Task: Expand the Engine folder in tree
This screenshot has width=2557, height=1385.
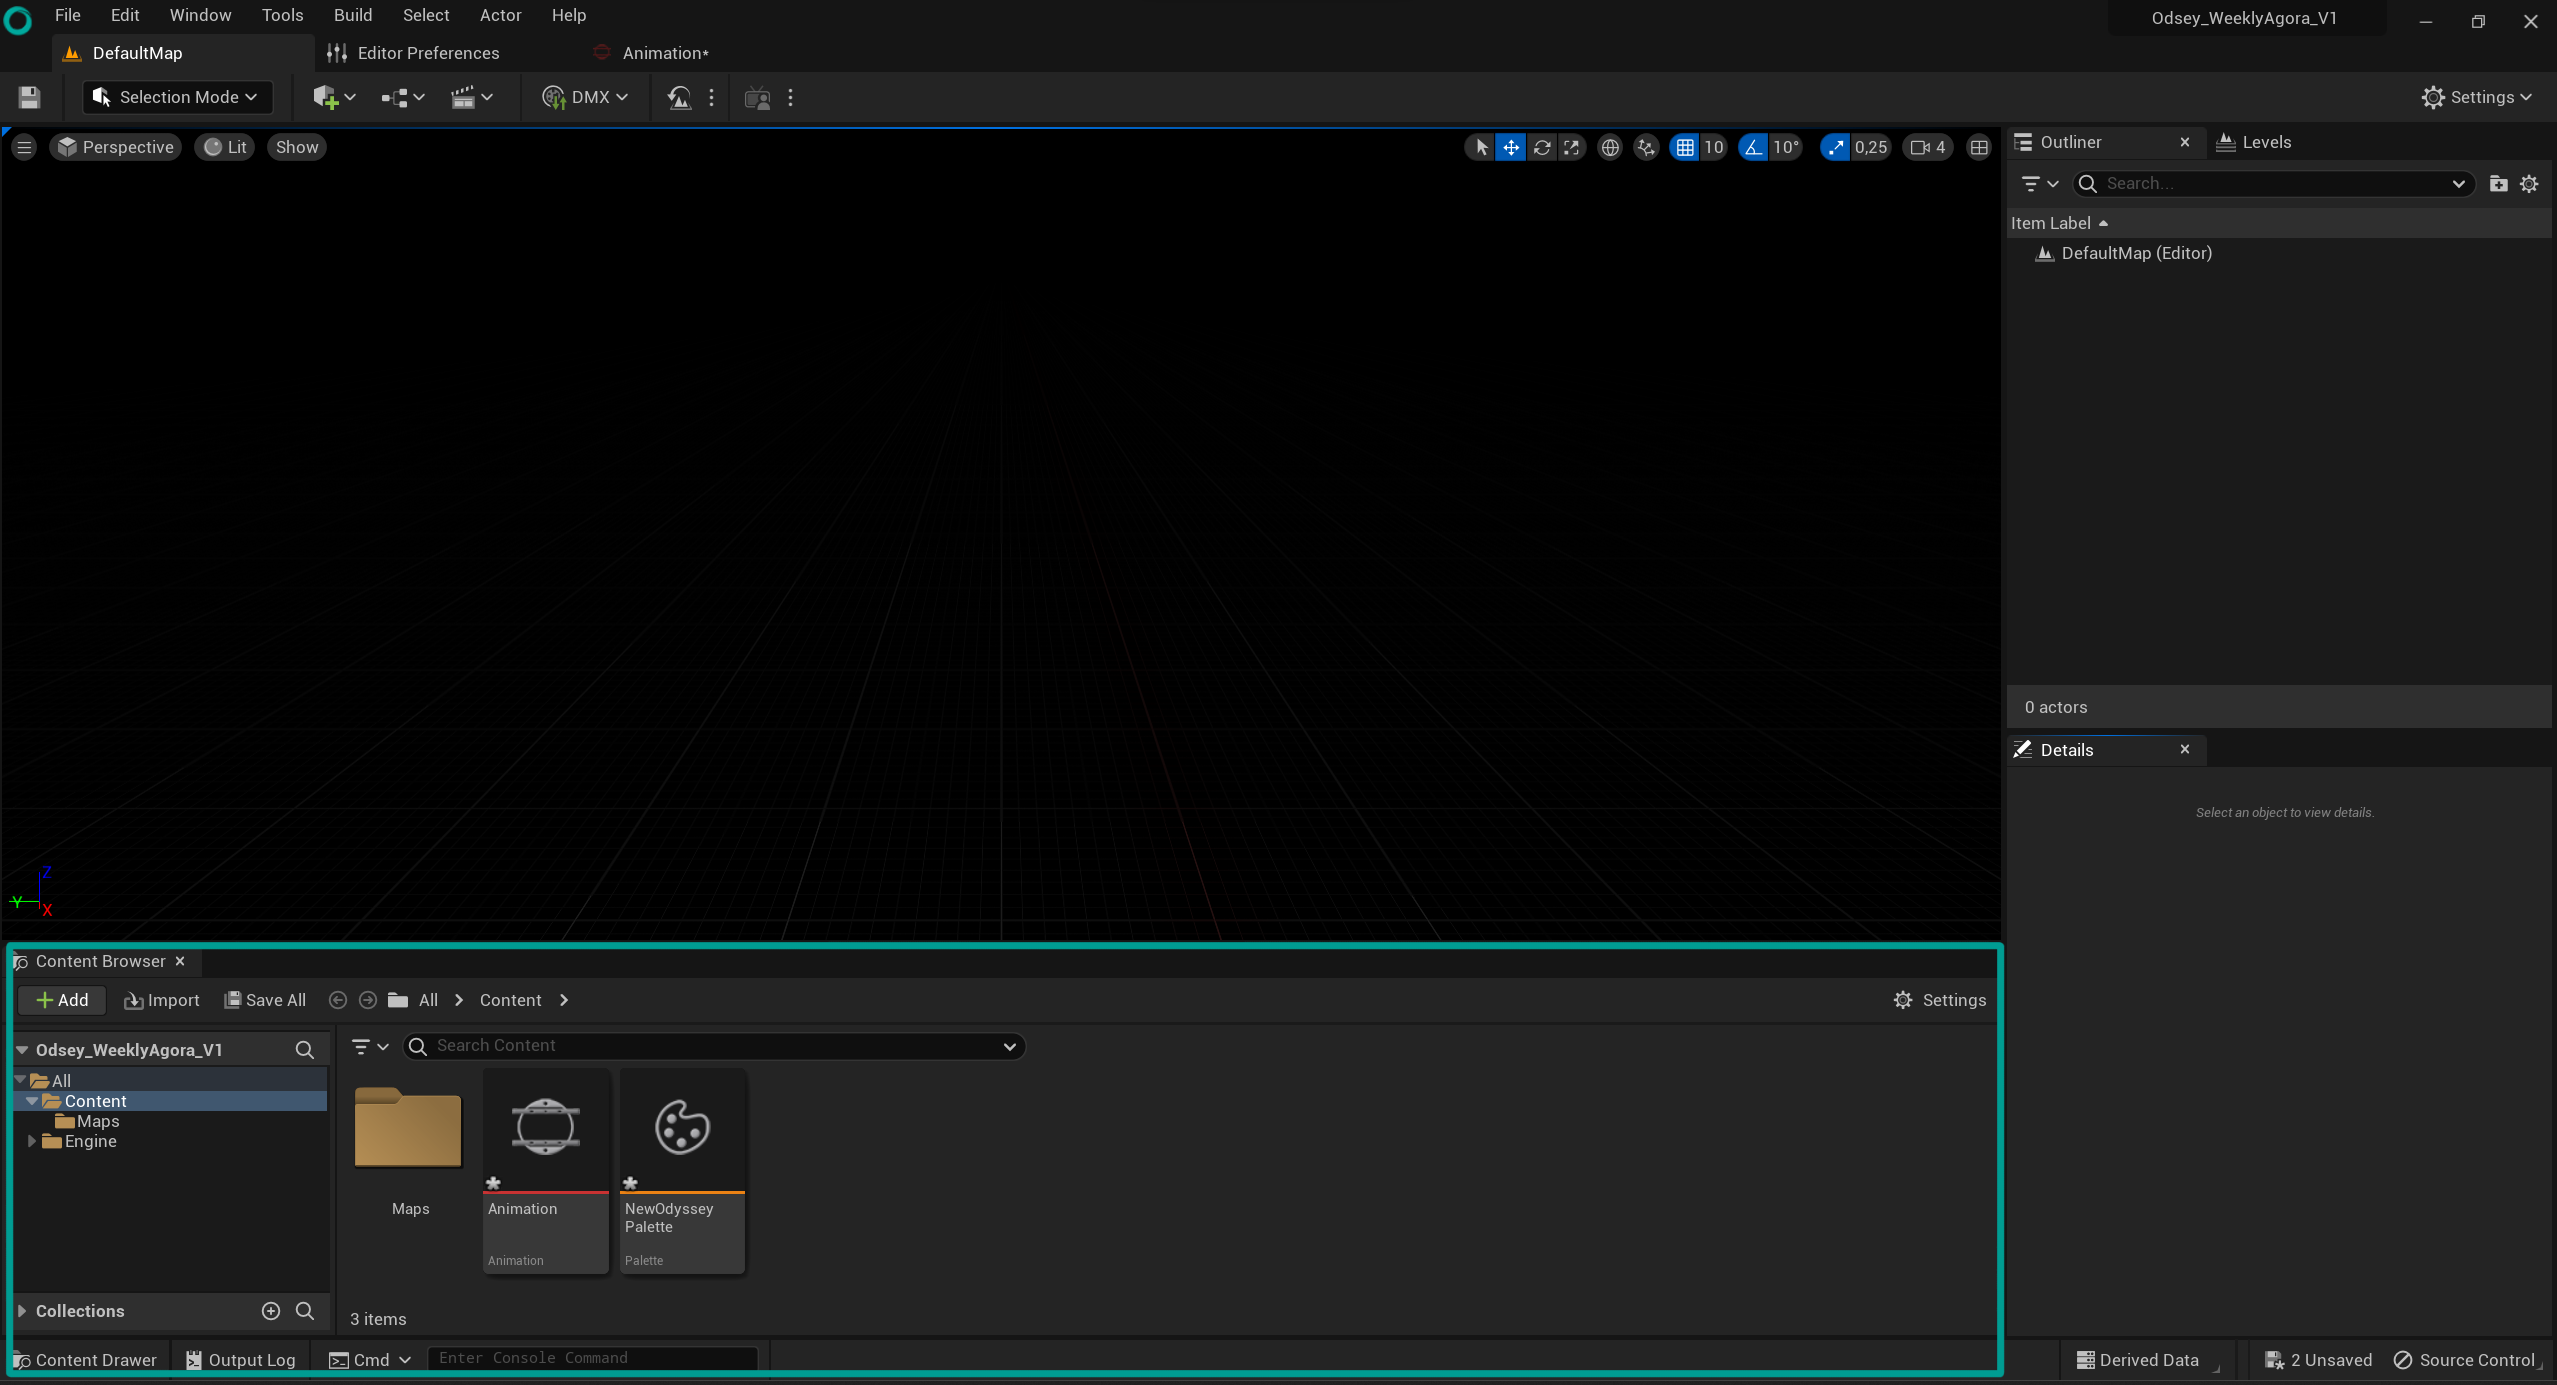Action: (x=32, y=1141)
